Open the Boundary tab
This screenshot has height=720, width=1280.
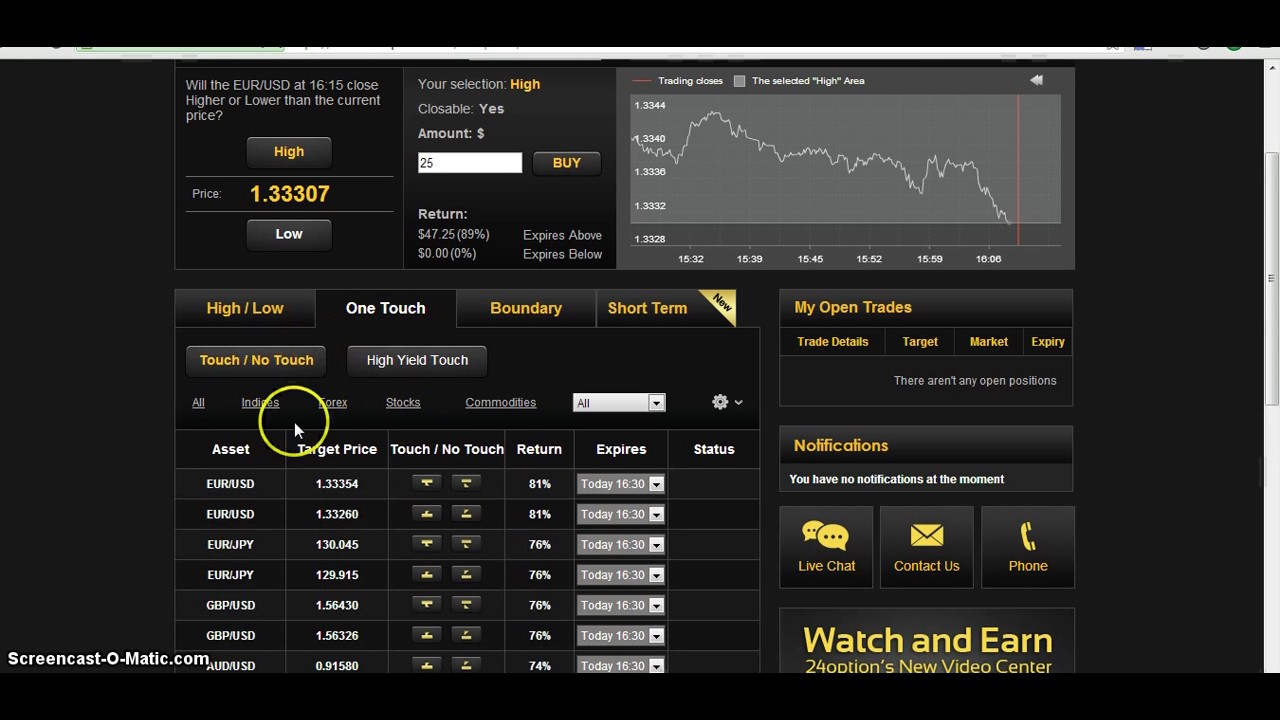pos(526,308)
